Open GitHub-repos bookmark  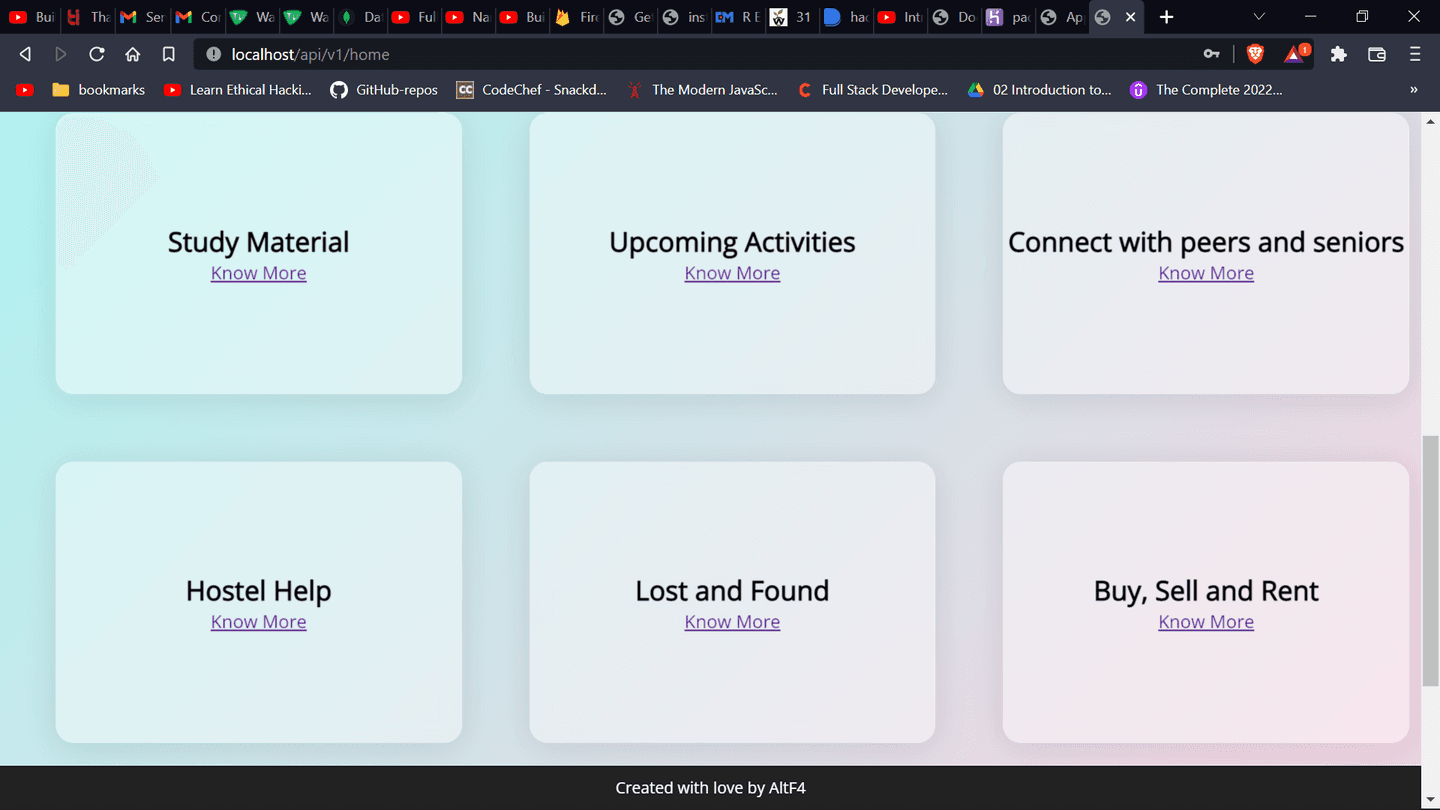pos(384,90)
